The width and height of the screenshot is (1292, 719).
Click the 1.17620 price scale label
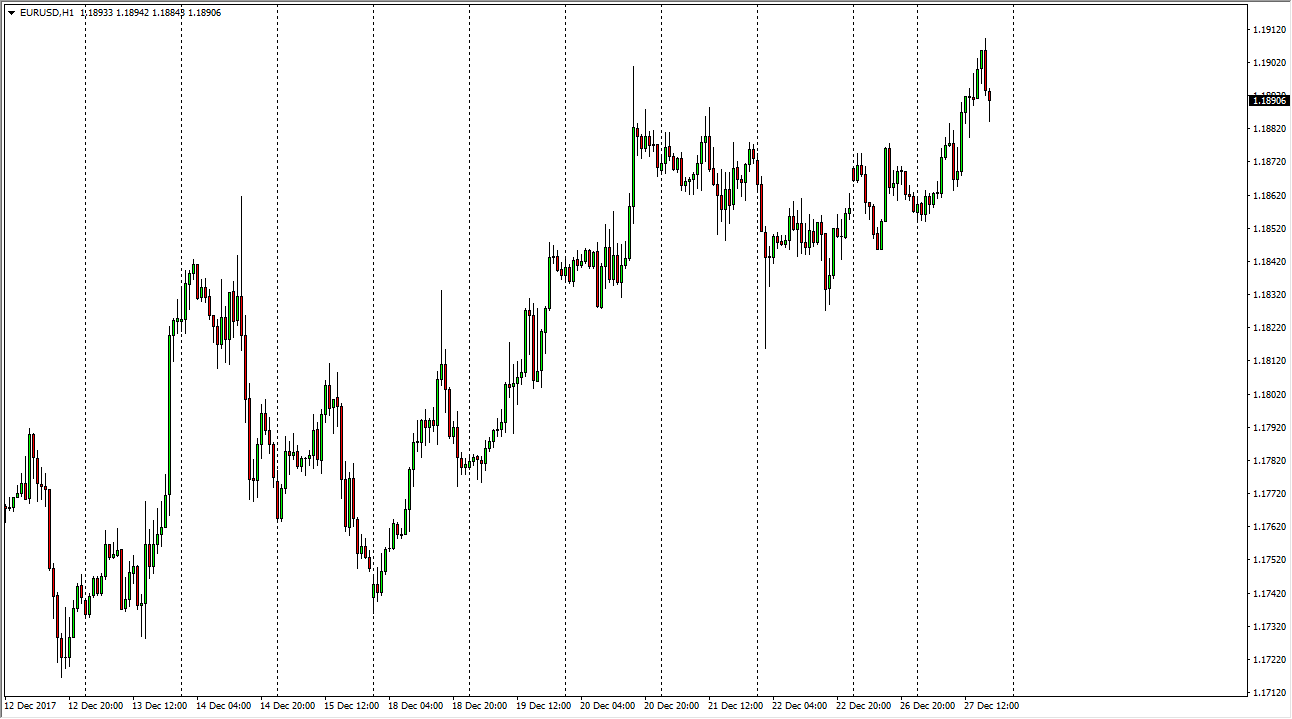click(1269, 526)
